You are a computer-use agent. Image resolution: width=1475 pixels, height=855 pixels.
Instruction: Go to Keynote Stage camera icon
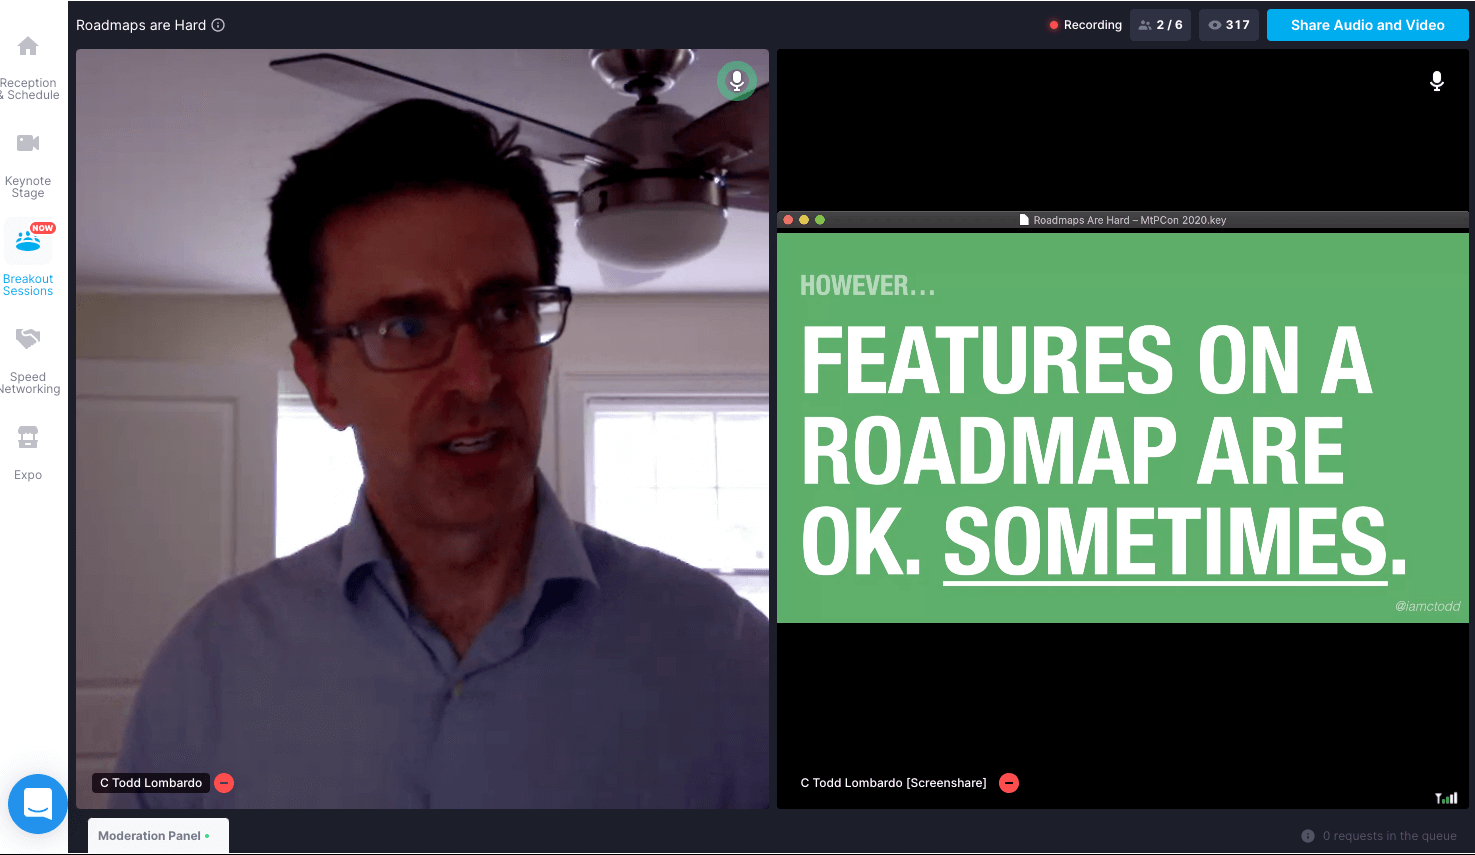click(28, 143)
